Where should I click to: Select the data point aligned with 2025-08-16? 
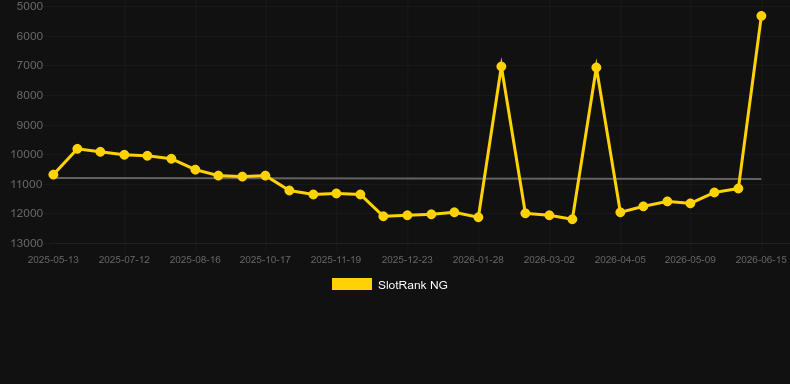point(195,170)
